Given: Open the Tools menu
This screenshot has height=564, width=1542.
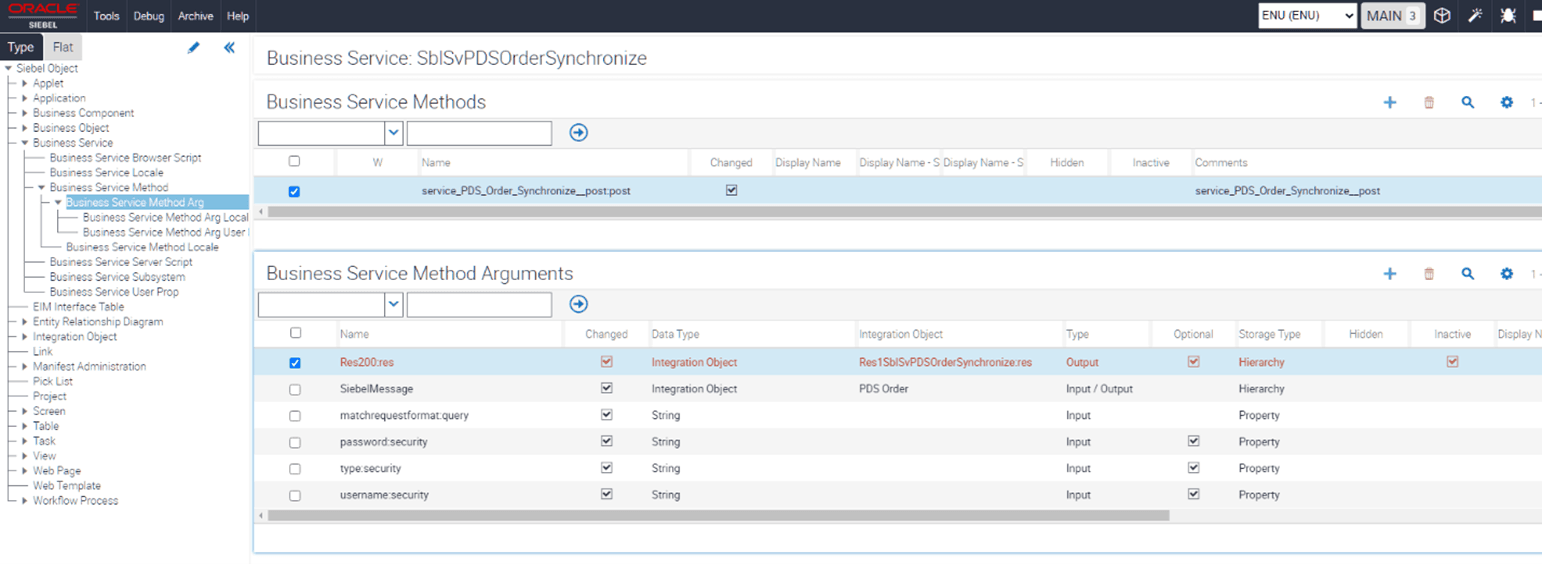Looking at the screenshot, I should click(x=106, y=16).
